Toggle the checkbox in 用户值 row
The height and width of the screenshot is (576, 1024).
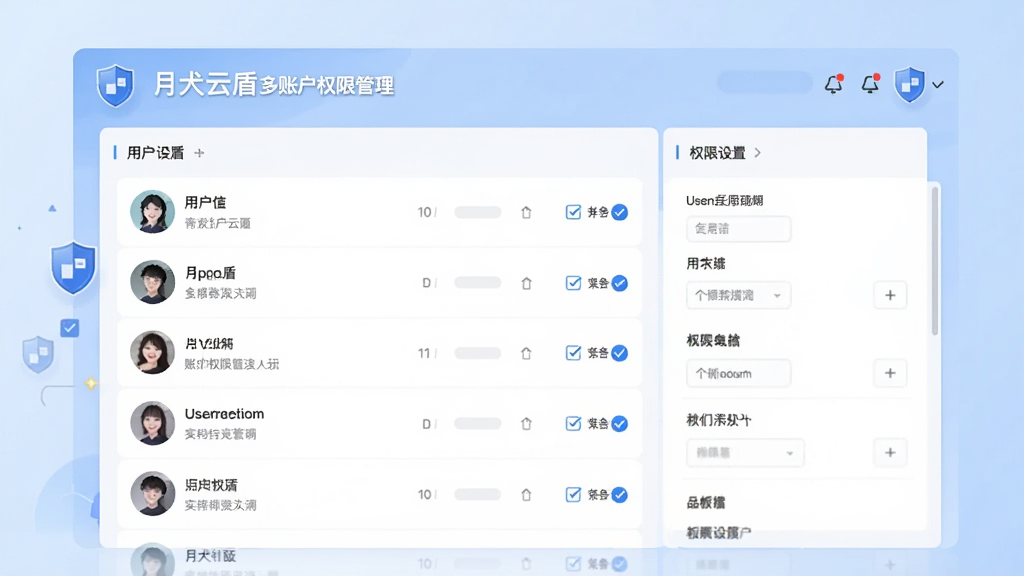point(573,212)
